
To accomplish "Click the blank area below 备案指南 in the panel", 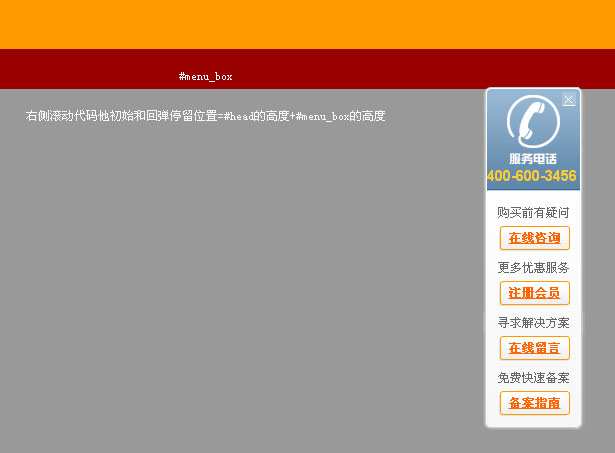I will click(x=533, y=422).
